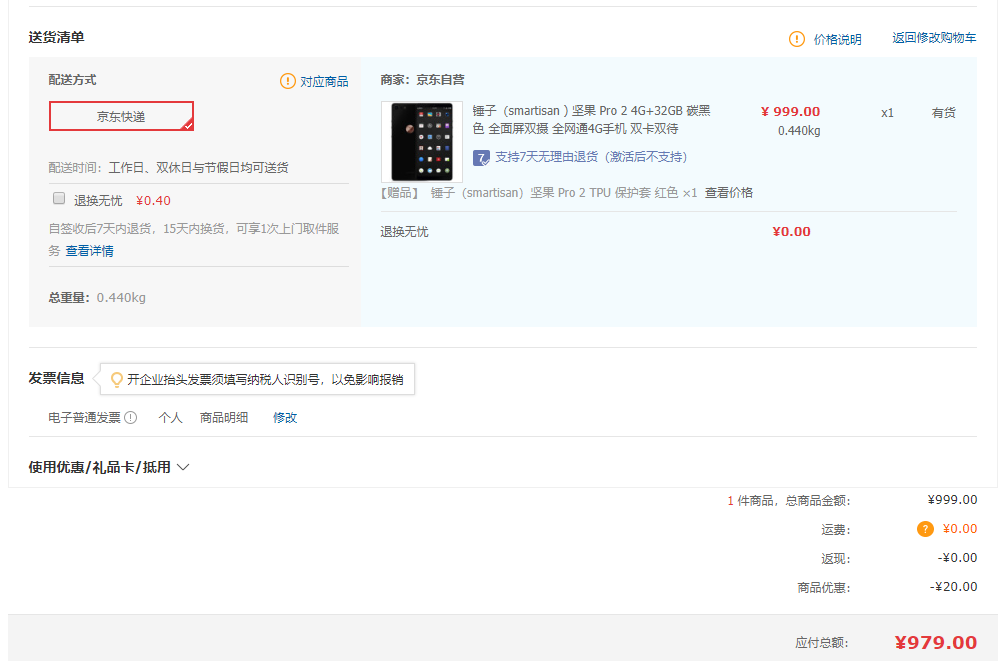Open 查看详情 for return service

click(89, 251)
